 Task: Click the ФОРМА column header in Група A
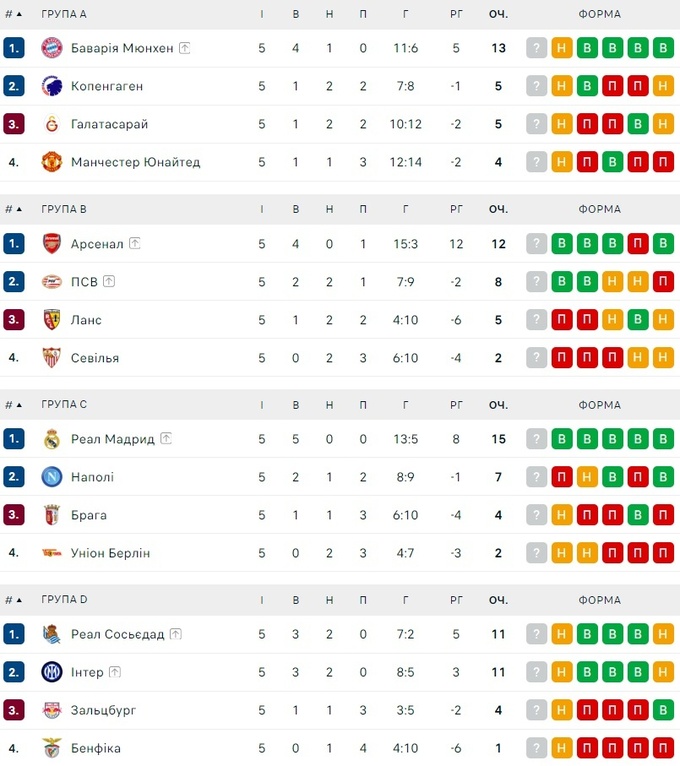tap(599, 14)
